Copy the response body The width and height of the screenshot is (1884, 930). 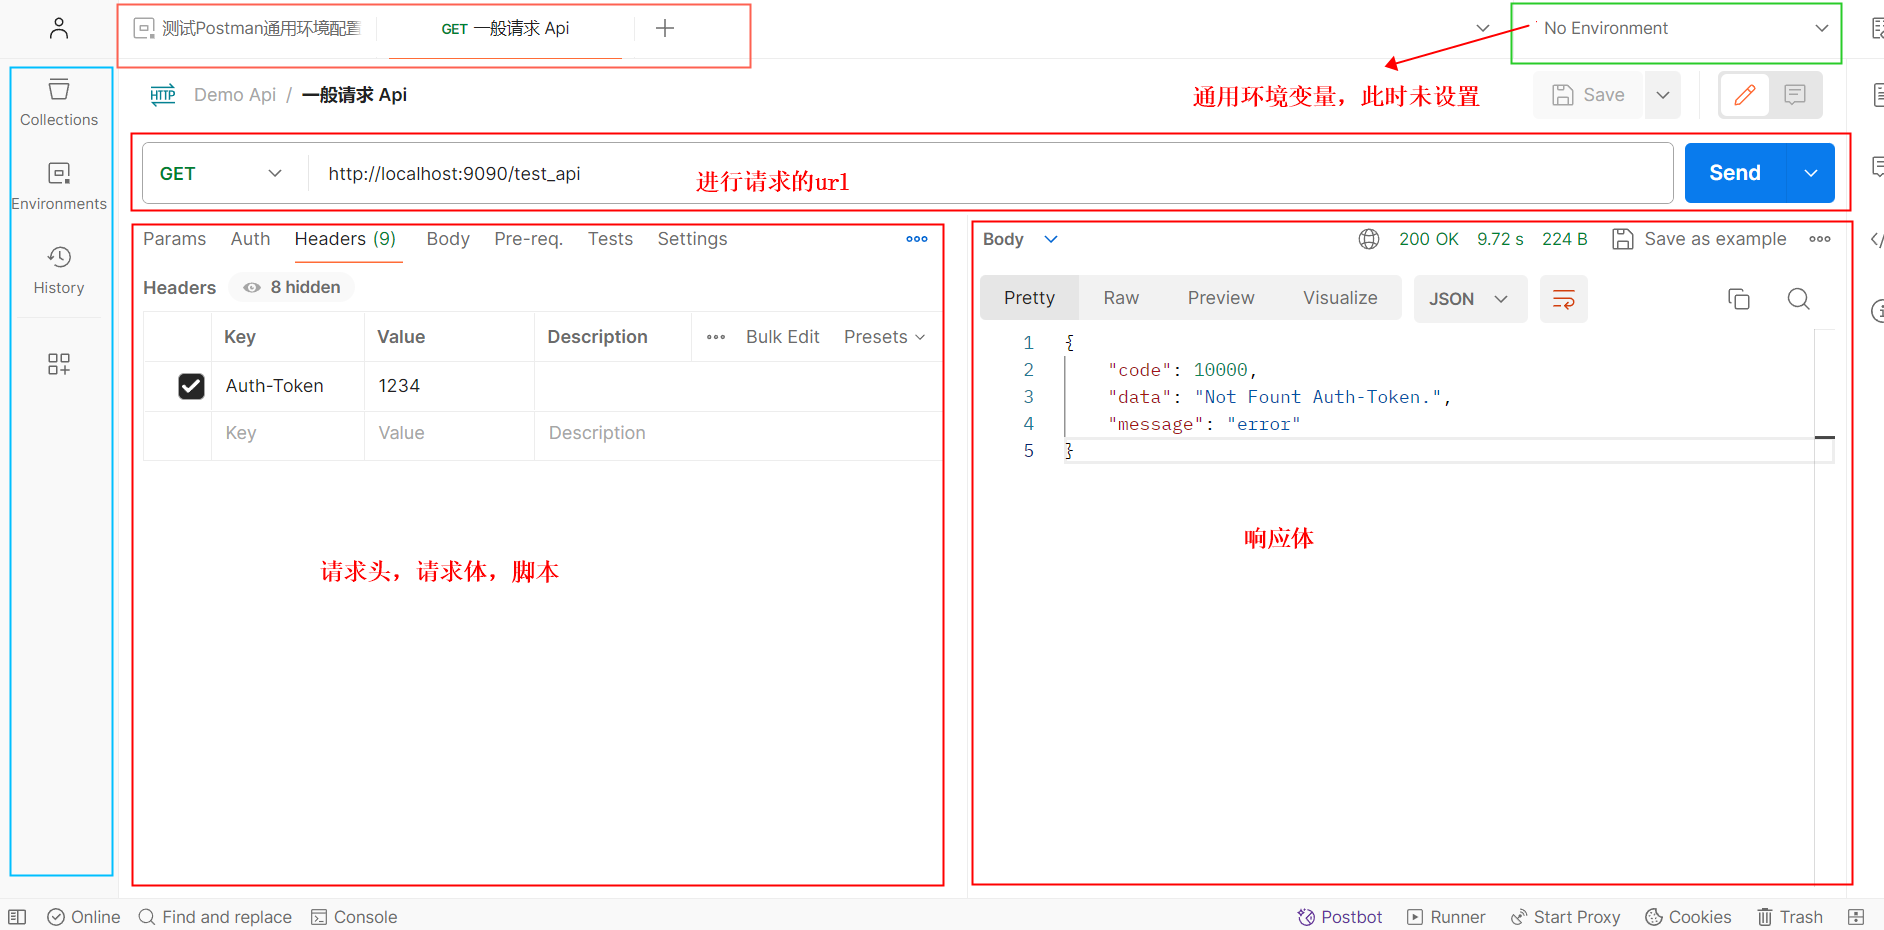click(1739, 299)
